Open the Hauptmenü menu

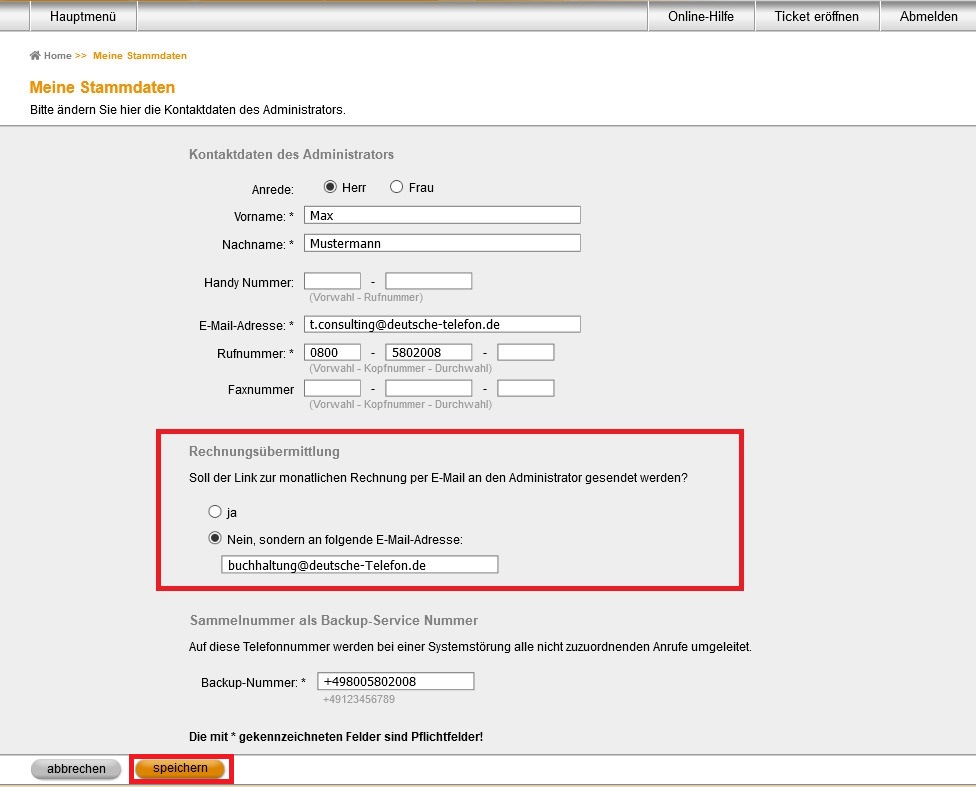coord(83,16)
